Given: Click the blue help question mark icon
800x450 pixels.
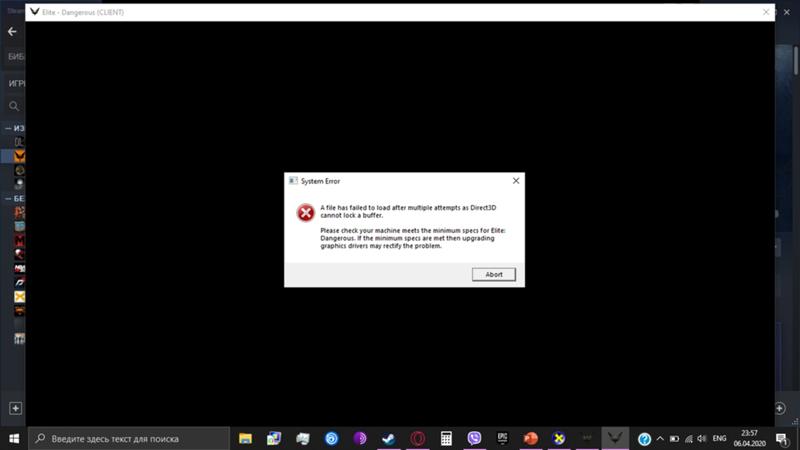Looking at the screenshot, I should [x=644, y=439].
